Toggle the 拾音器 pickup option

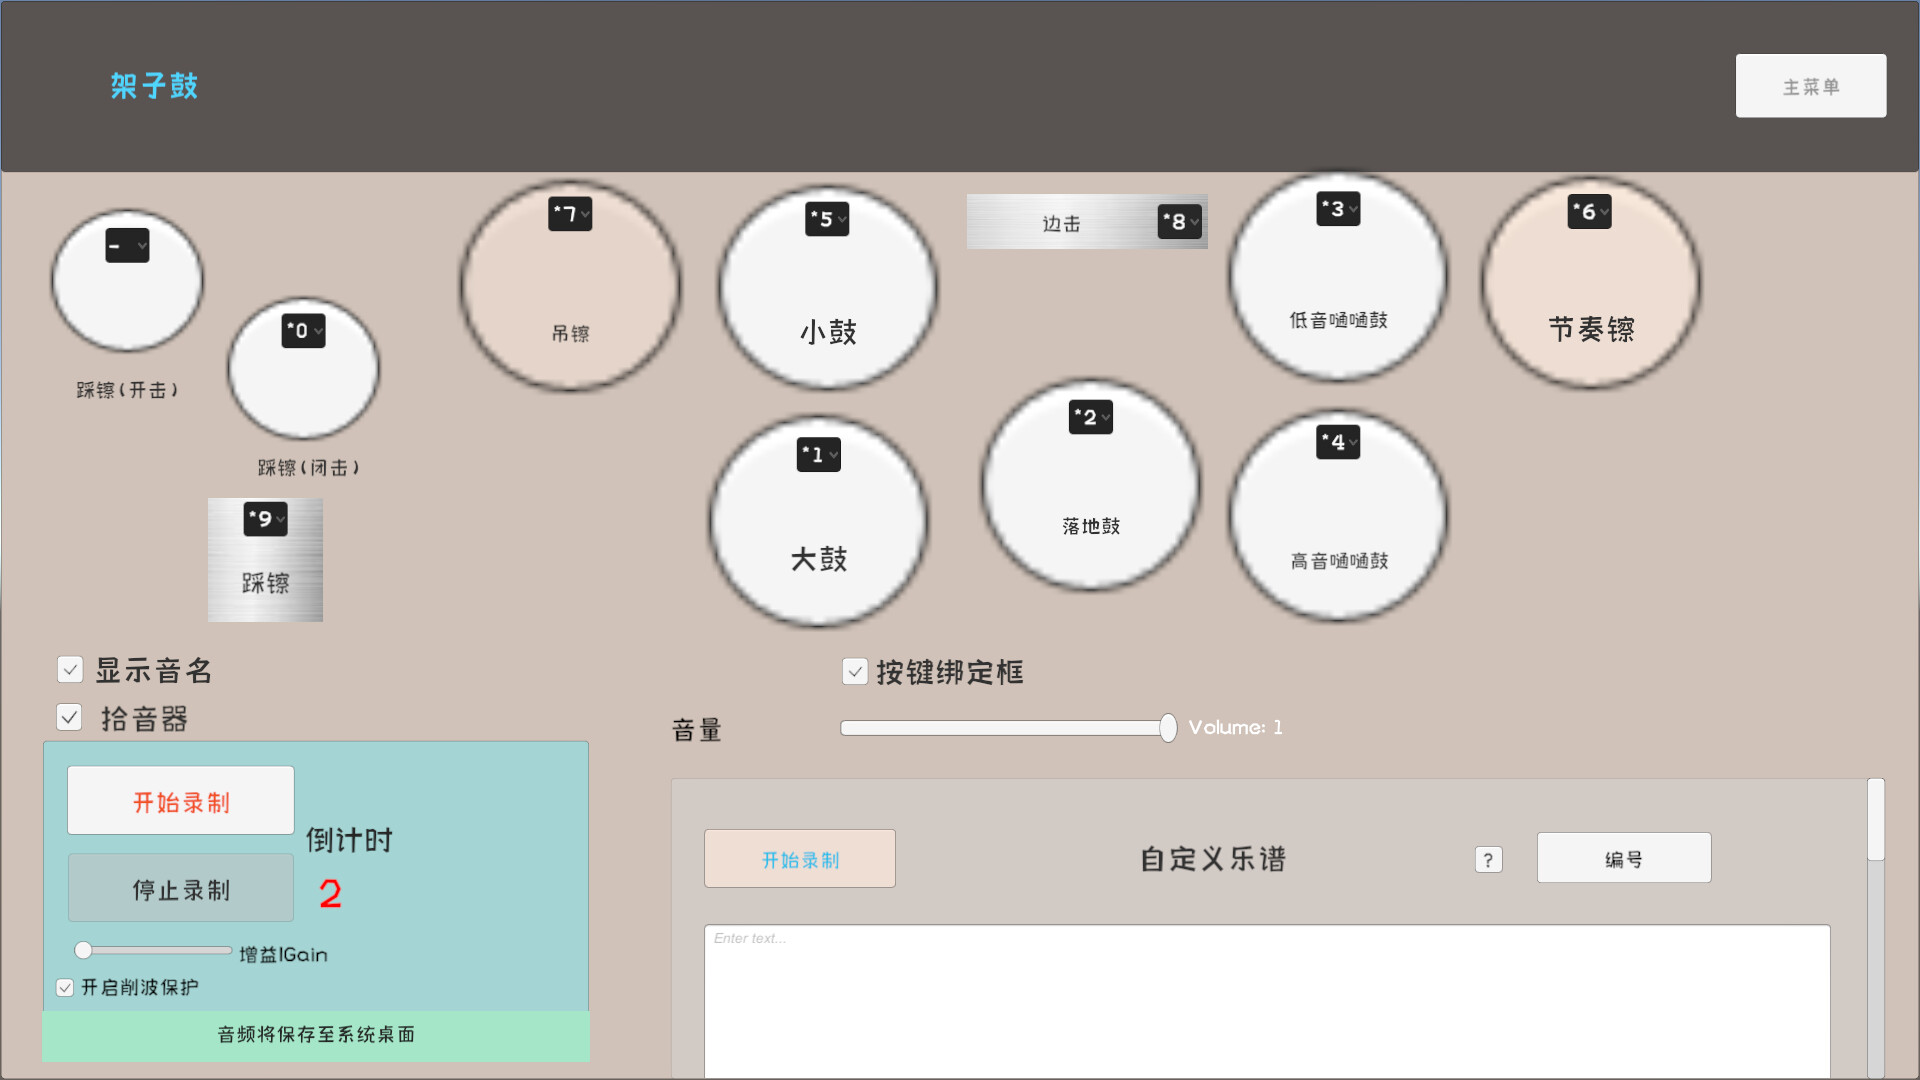(69, 718)
